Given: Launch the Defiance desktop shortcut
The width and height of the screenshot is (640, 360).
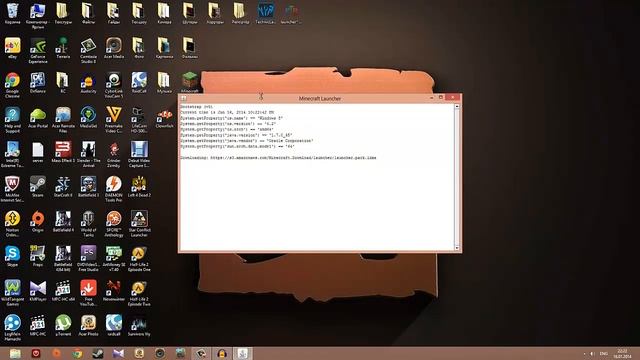Looking at the screenshot, I should [x=38, y=83].
